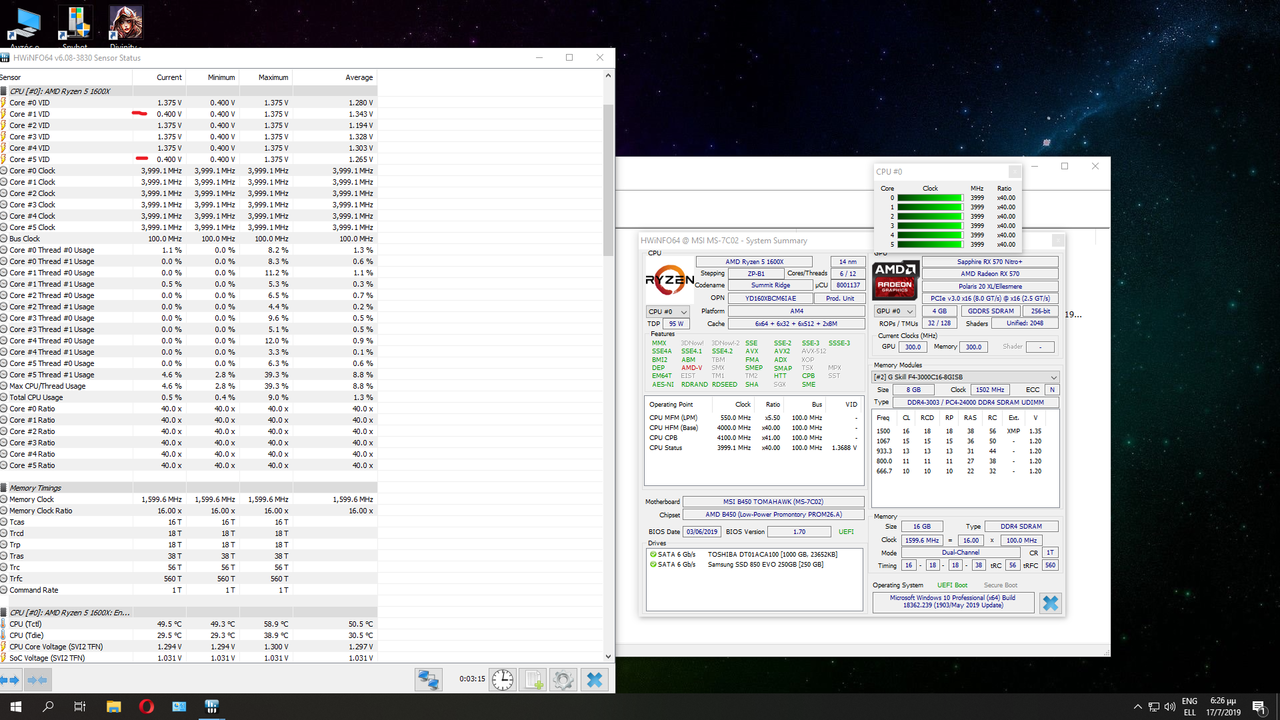This screenshot has width=1280, height=720.
Task: Click the ENG ELL language indicator
Action: point(1190,706)
